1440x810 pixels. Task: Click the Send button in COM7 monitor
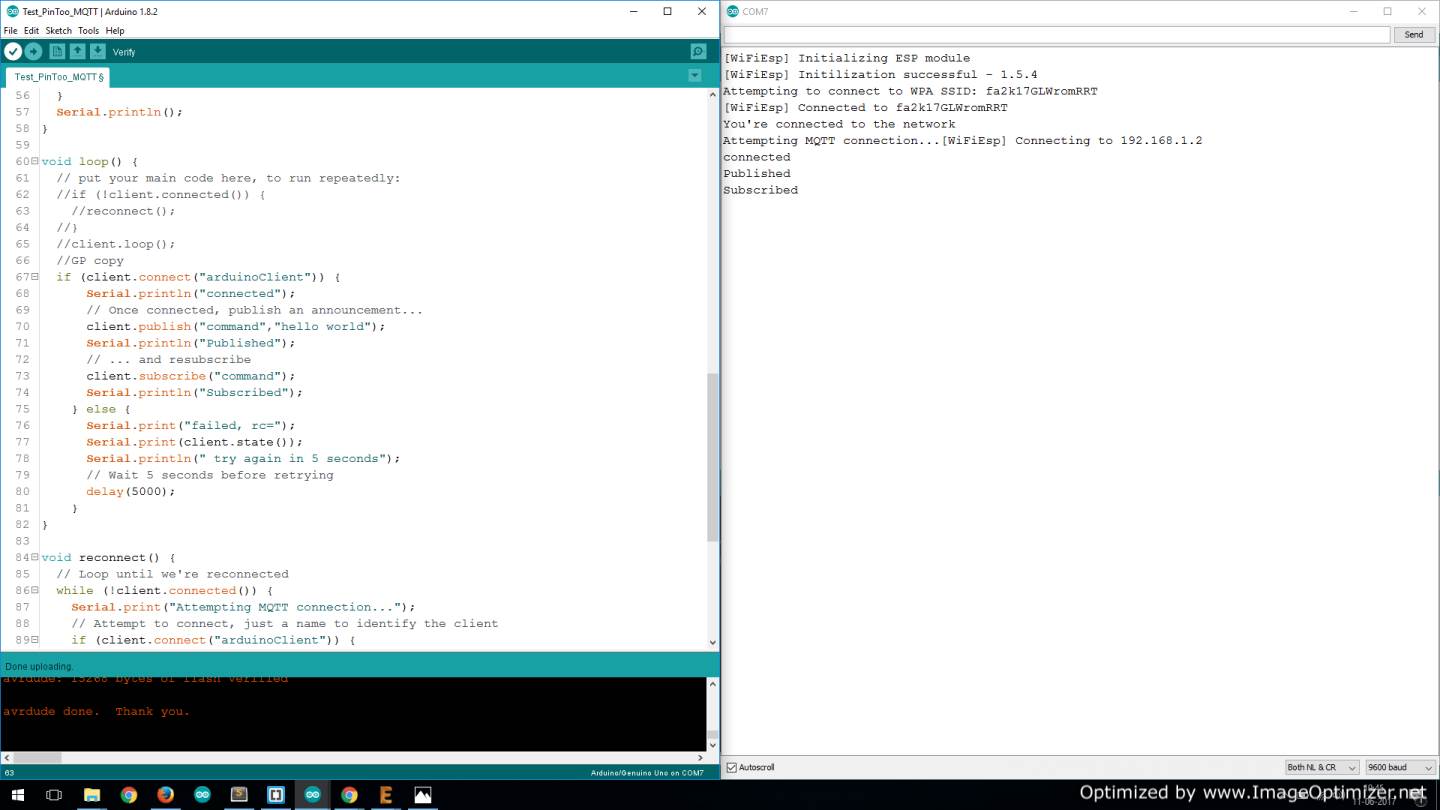(x=1414, y=34)
